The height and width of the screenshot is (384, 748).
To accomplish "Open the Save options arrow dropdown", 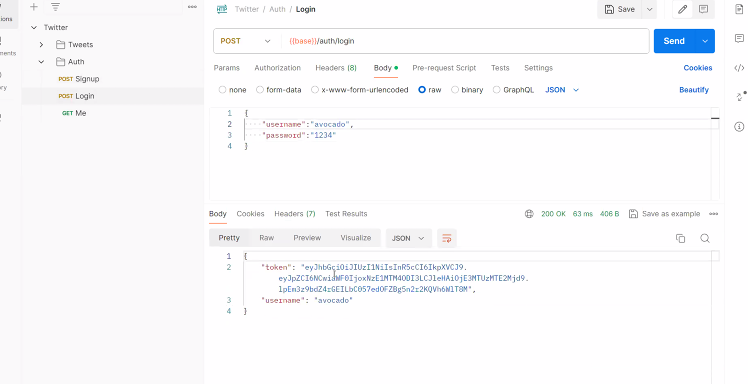I will coord(649,9).
